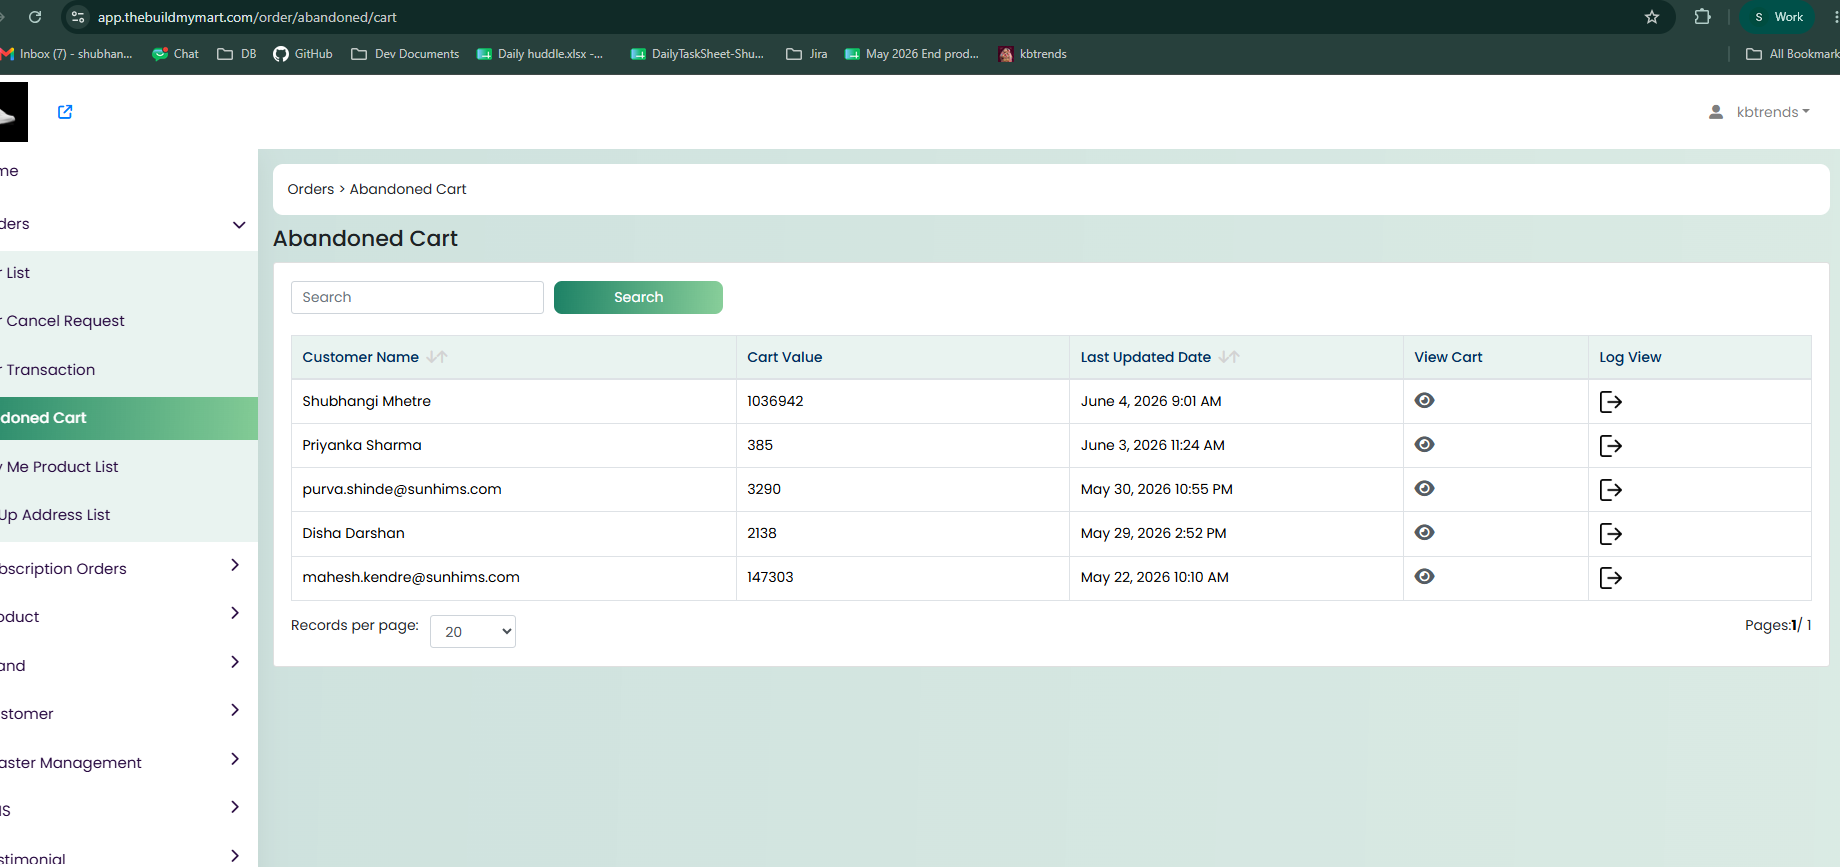Open log view for Disha Darshan

click(x=1610, y=534)
